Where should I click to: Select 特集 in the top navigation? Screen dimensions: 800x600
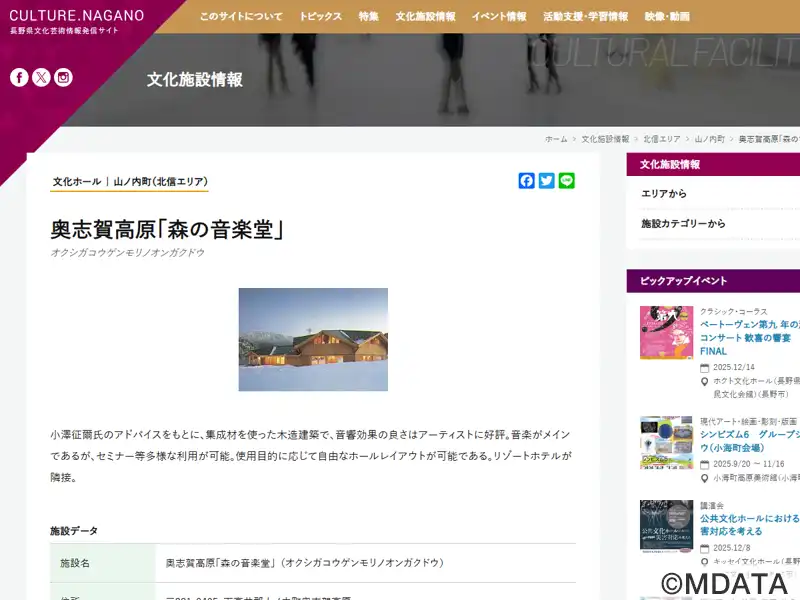point(368,17)
